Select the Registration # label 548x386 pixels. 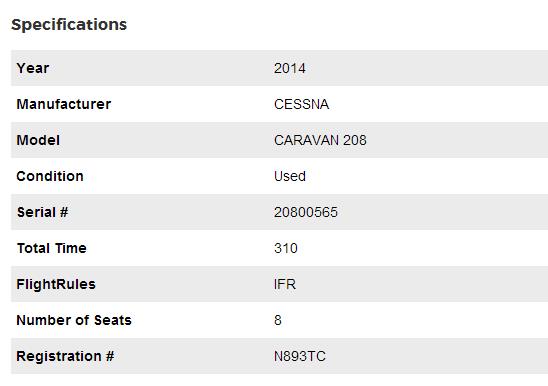click(x=65, y=356)
